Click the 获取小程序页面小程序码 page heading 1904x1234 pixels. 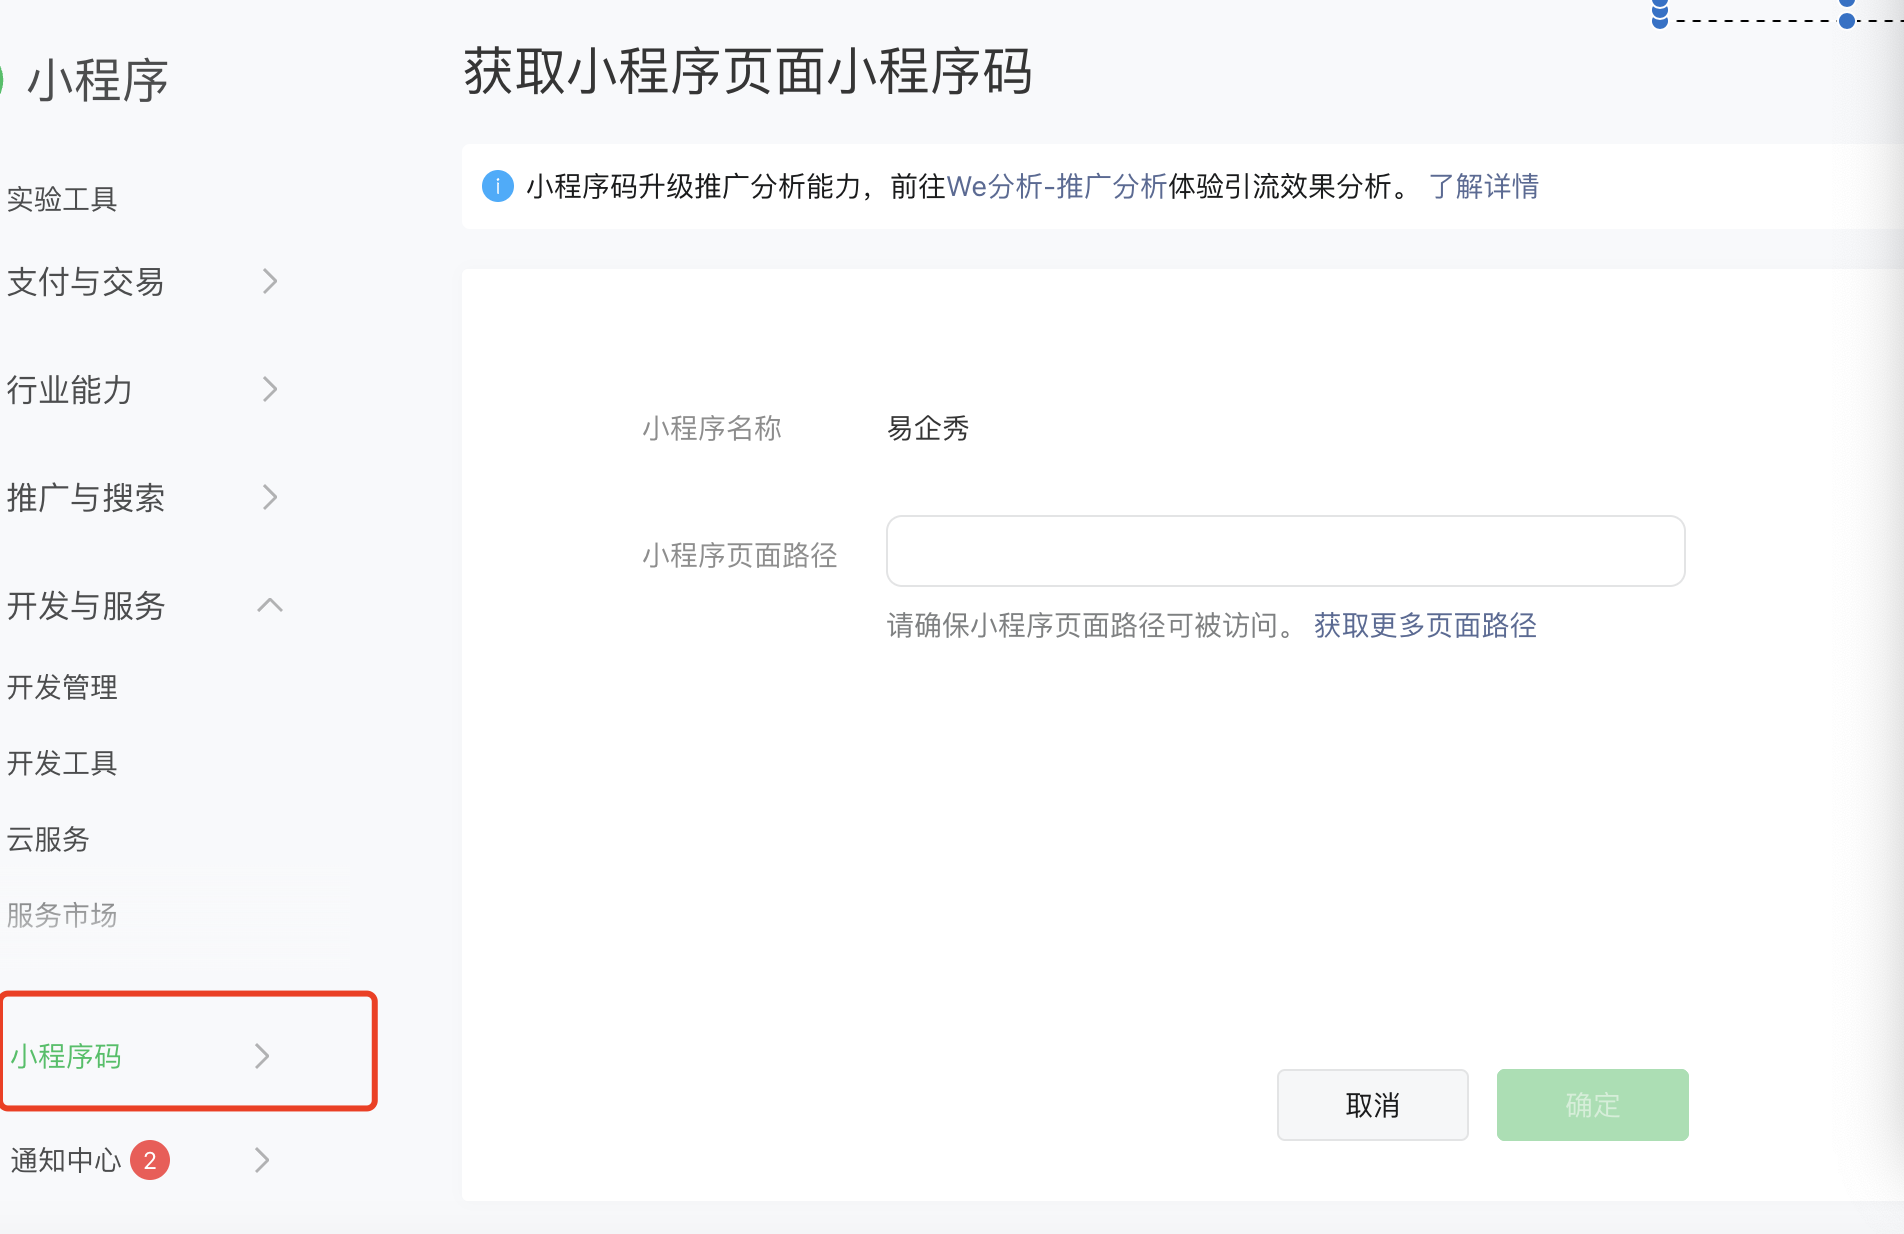(748, 72)
